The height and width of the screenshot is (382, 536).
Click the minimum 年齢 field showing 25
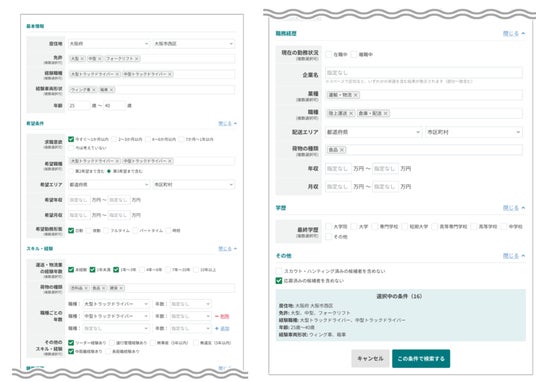[79, 106]
